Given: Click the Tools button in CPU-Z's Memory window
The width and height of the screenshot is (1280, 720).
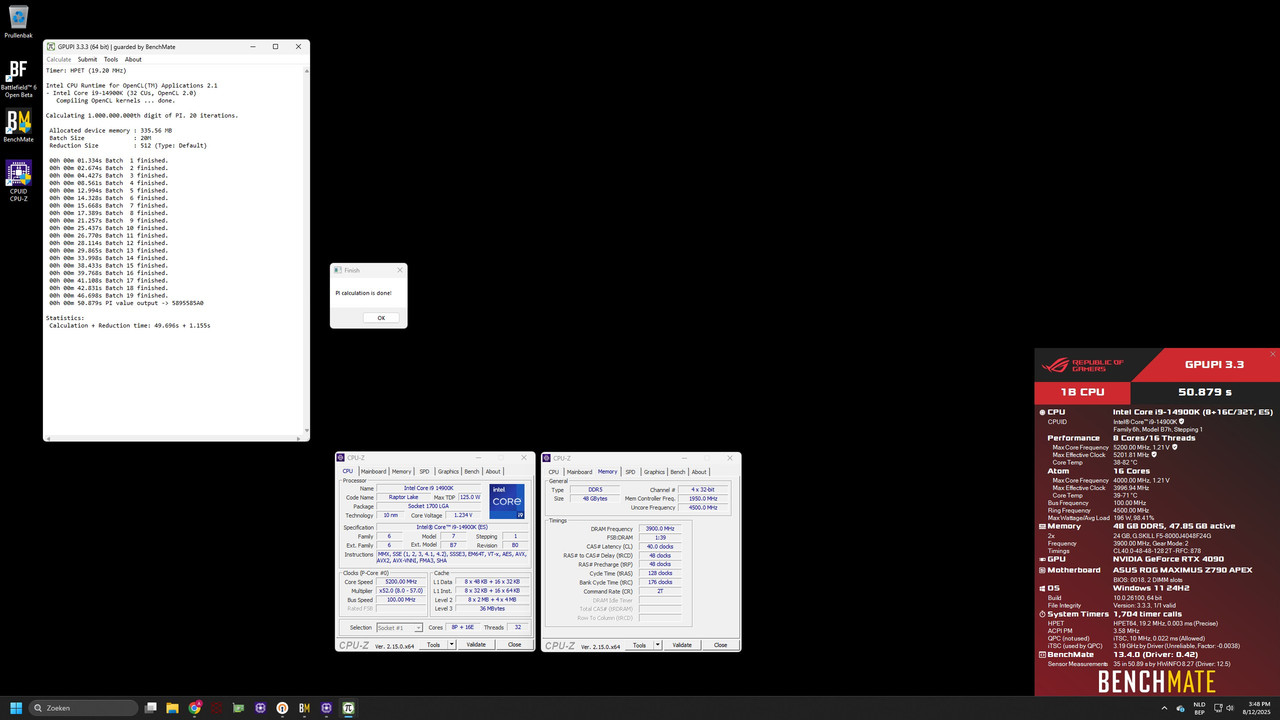Looking at the screenshot, I should coord(639,645).
